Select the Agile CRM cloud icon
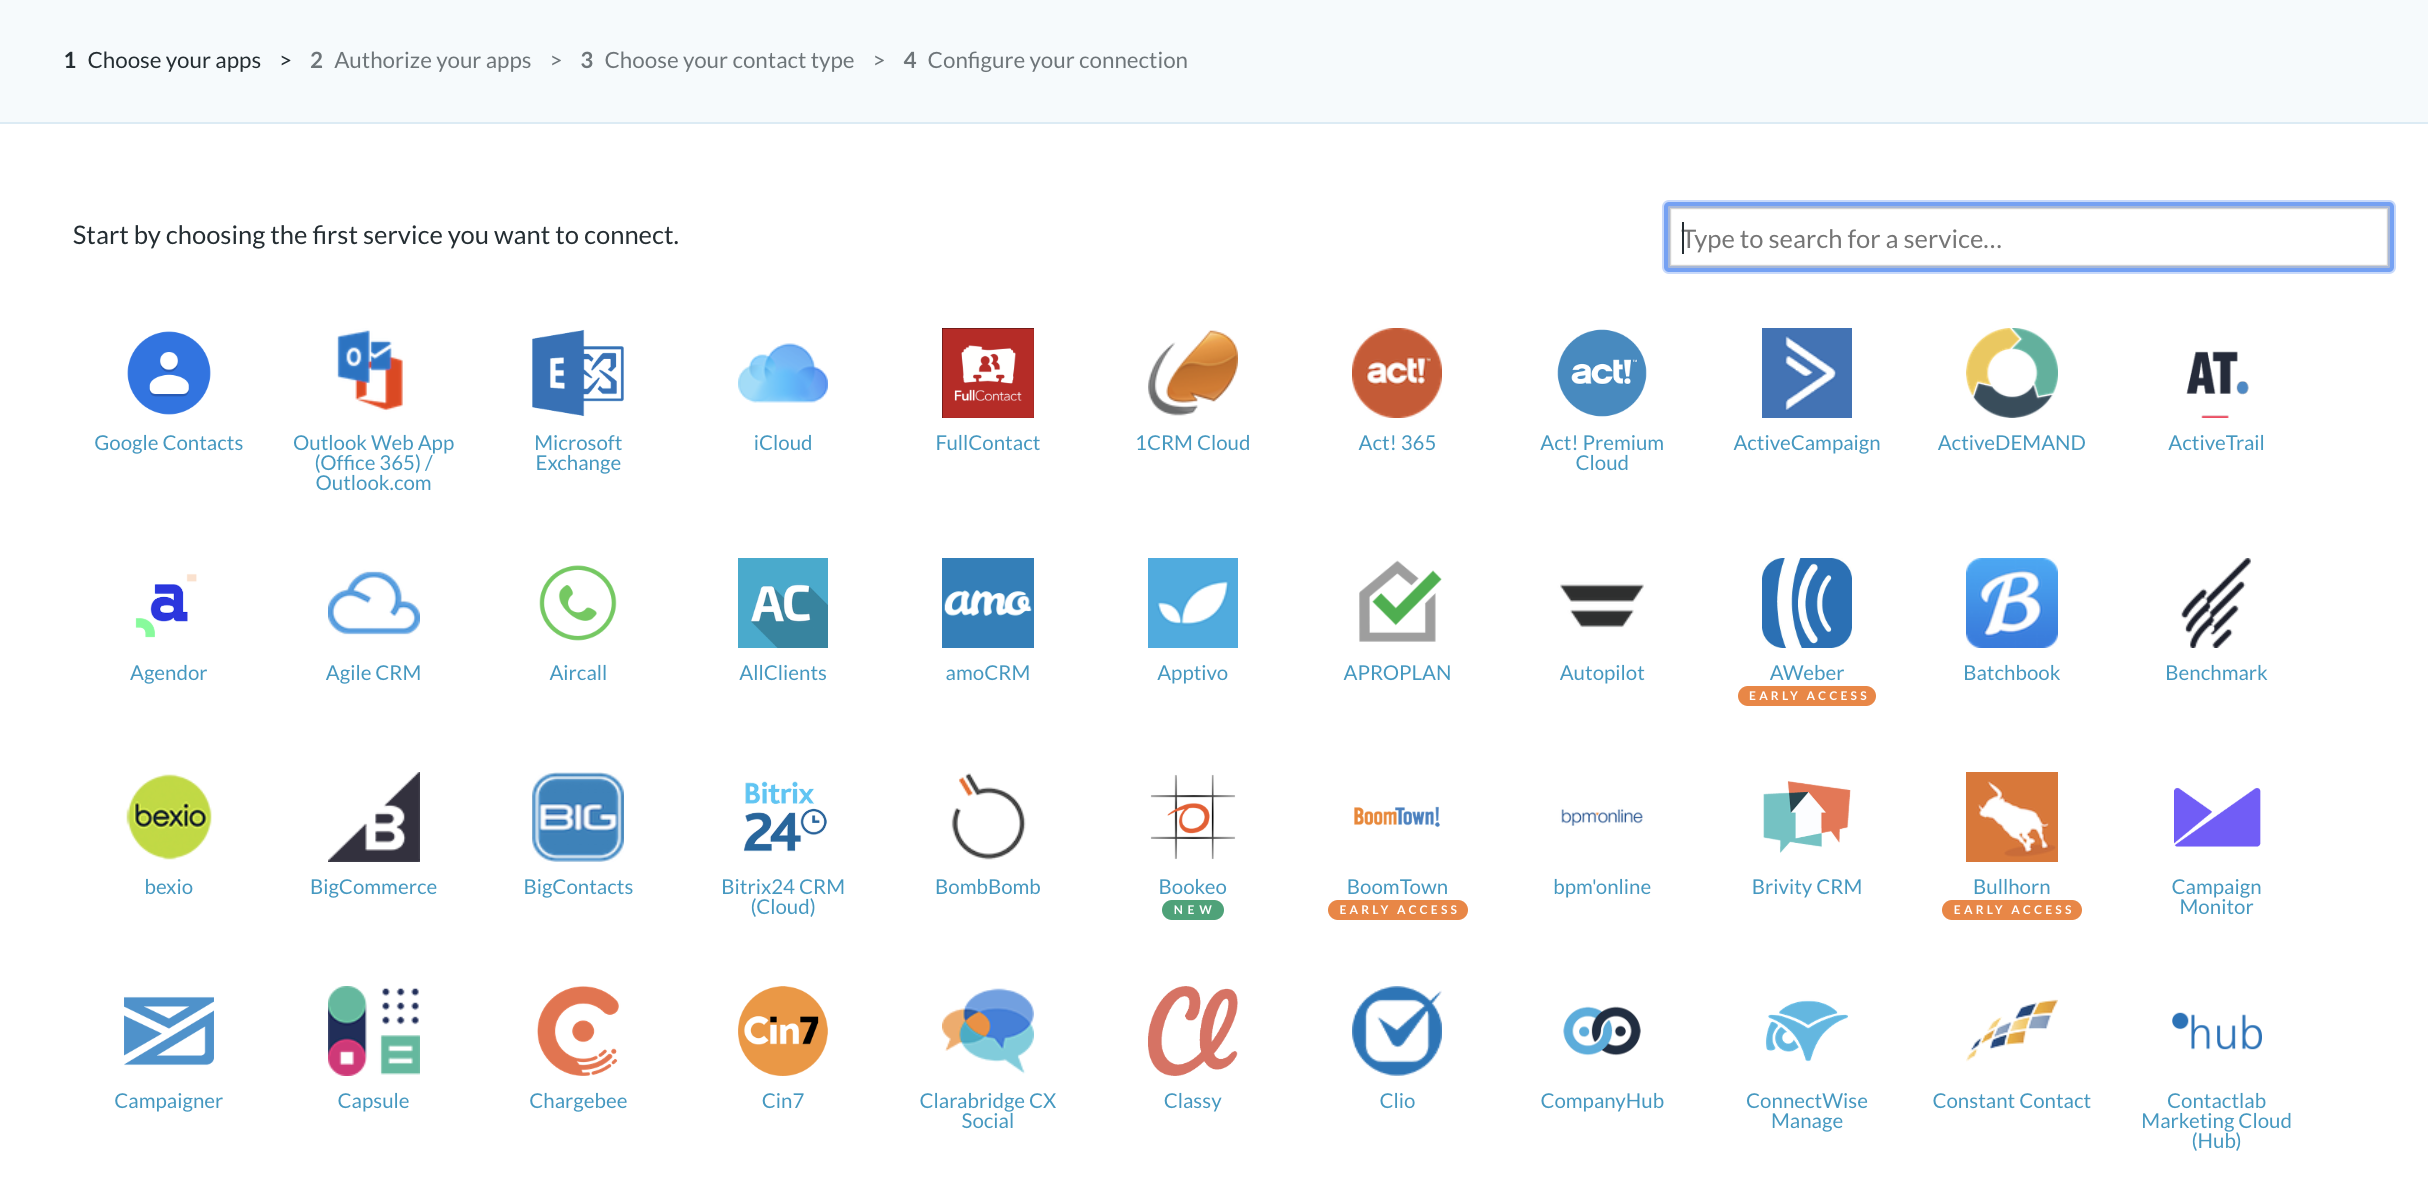Screen dimensions: 2428x1182 point(373,603)
